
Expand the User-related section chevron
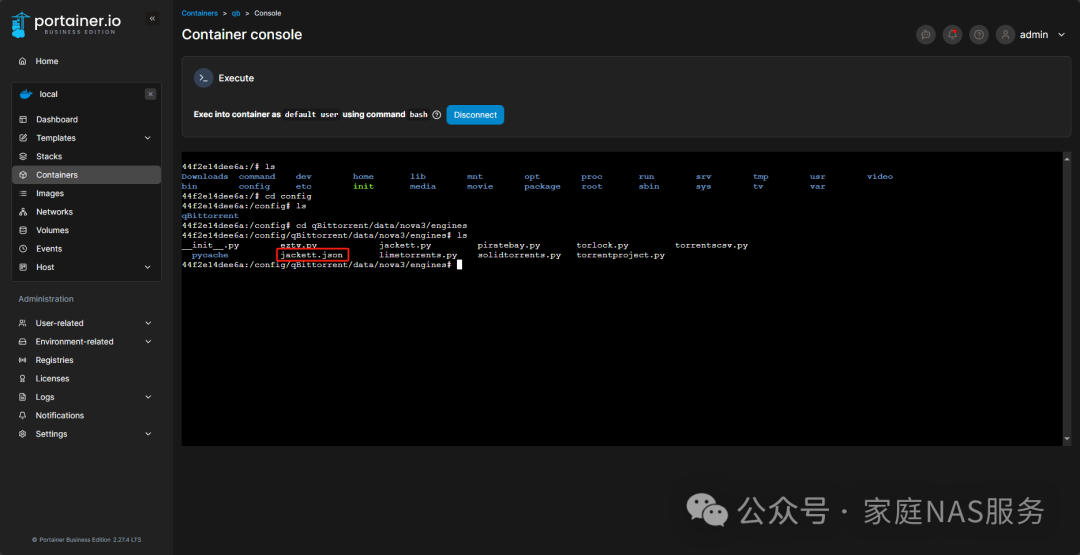coord(148,323)
